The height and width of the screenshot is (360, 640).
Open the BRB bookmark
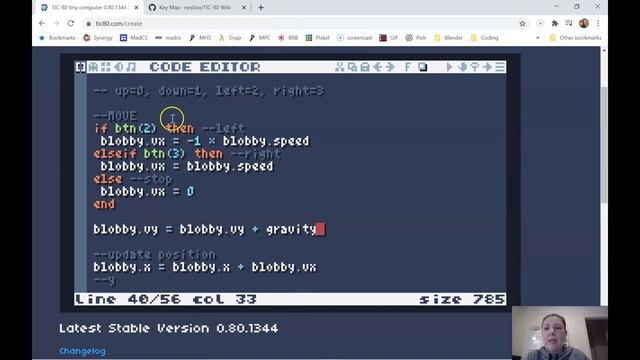point(288,38)
